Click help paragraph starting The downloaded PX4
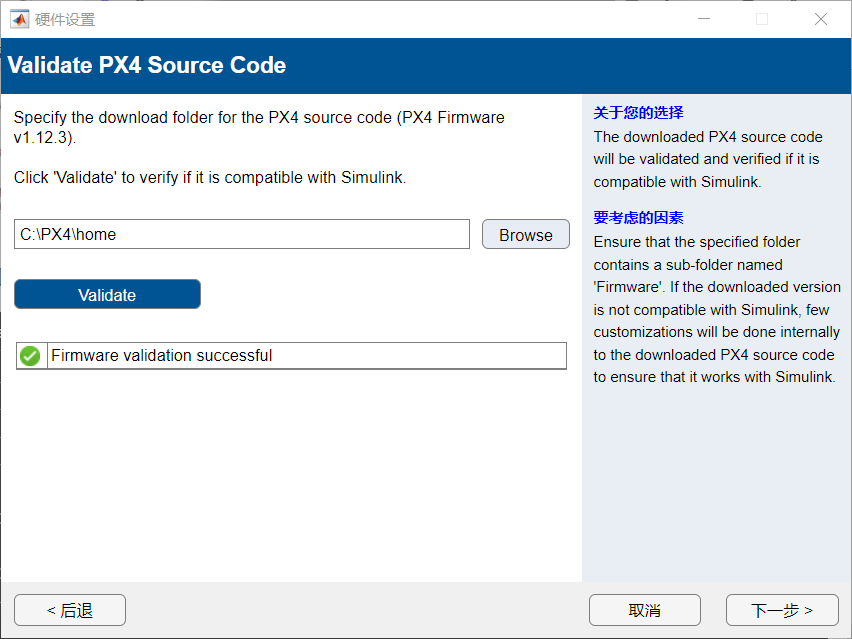 tap(708, 159)
